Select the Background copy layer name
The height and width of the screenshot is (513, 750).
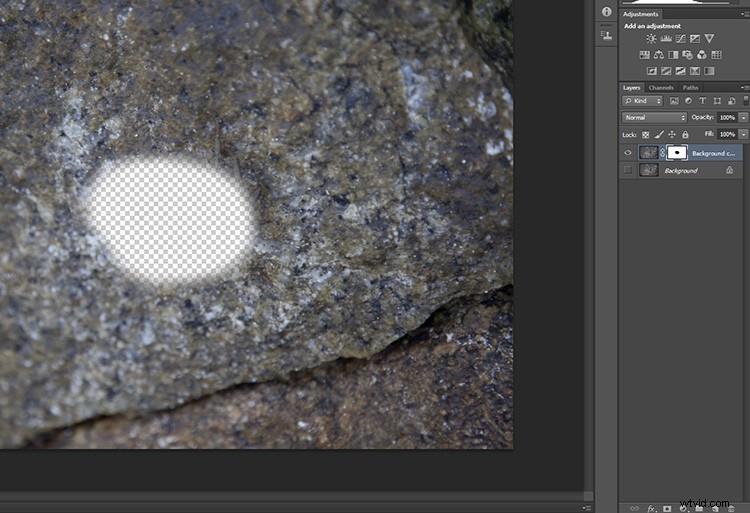[713, 153]
